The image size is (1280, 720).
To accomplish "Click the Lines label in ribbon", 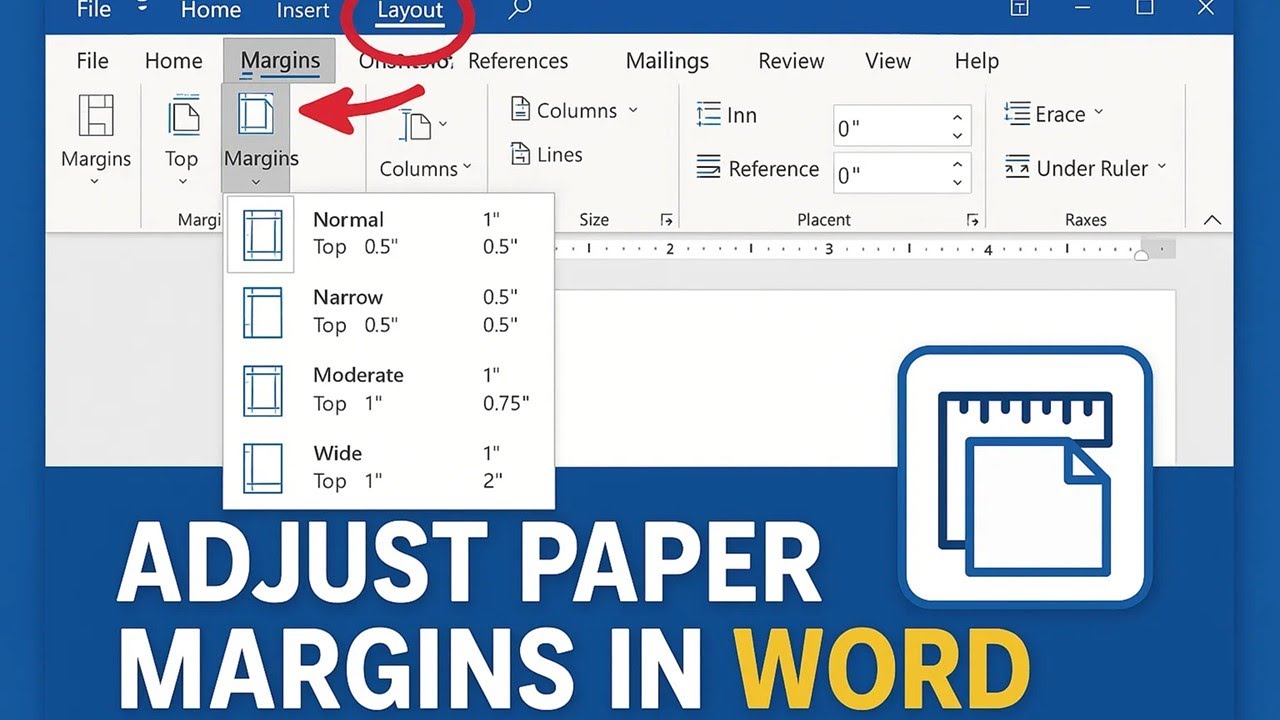I will point(560,155).
